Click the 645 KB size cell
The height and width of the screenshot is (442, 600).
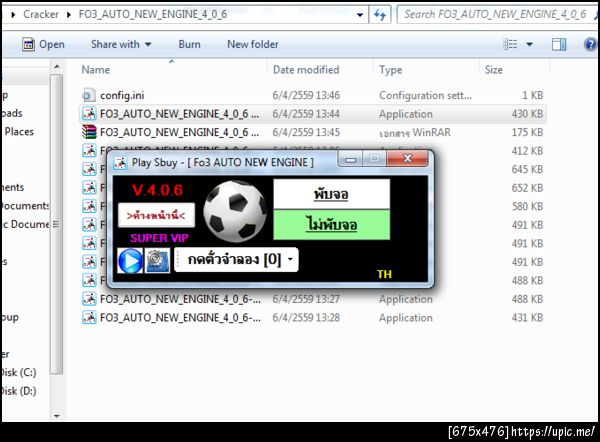tap(527, 169)
